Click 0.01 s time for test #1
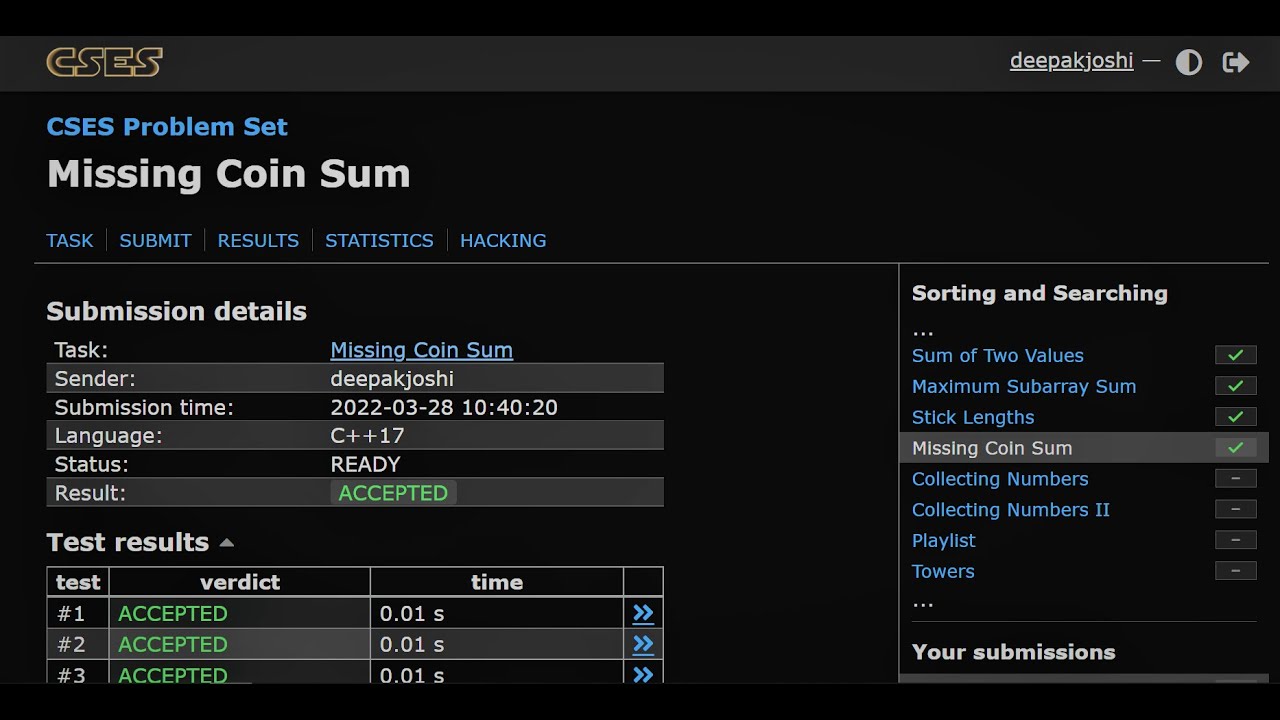This screenshot has height=720, width=1280. click(412, 614)
